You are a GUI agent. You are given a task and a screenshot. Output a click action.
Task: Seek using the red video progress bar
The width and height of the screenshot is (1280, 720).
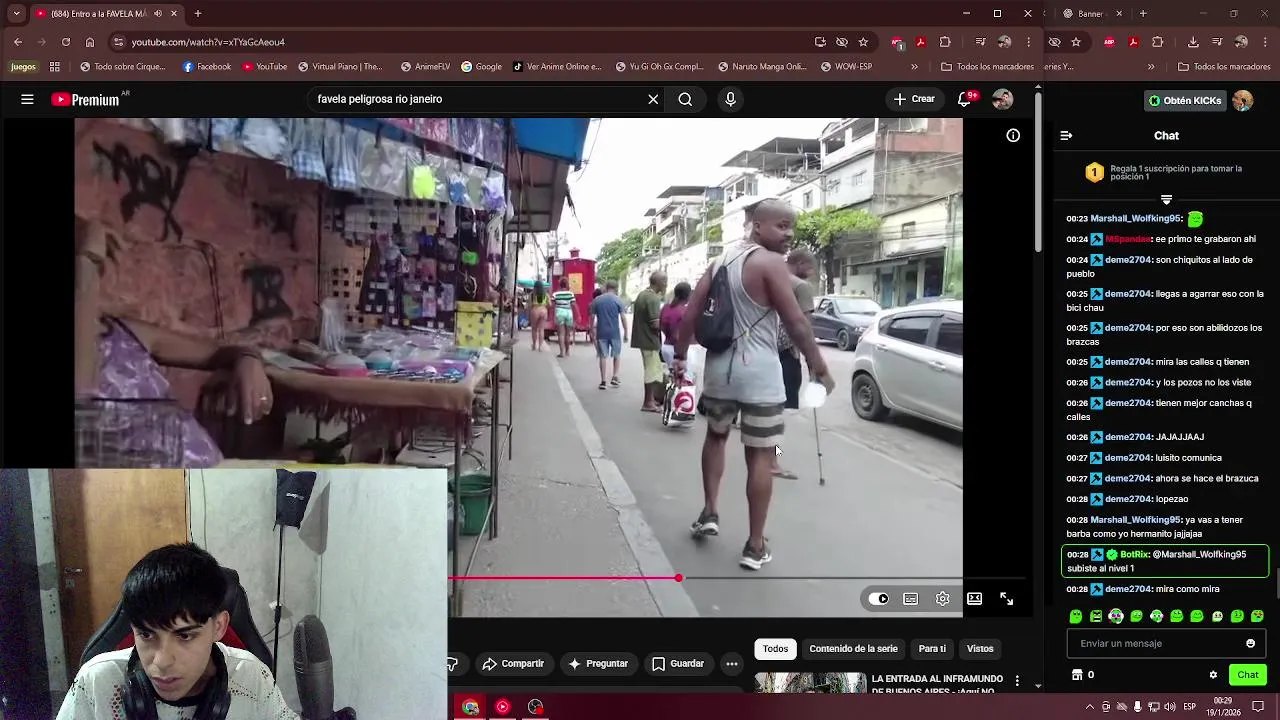click(x=564, y=578)
